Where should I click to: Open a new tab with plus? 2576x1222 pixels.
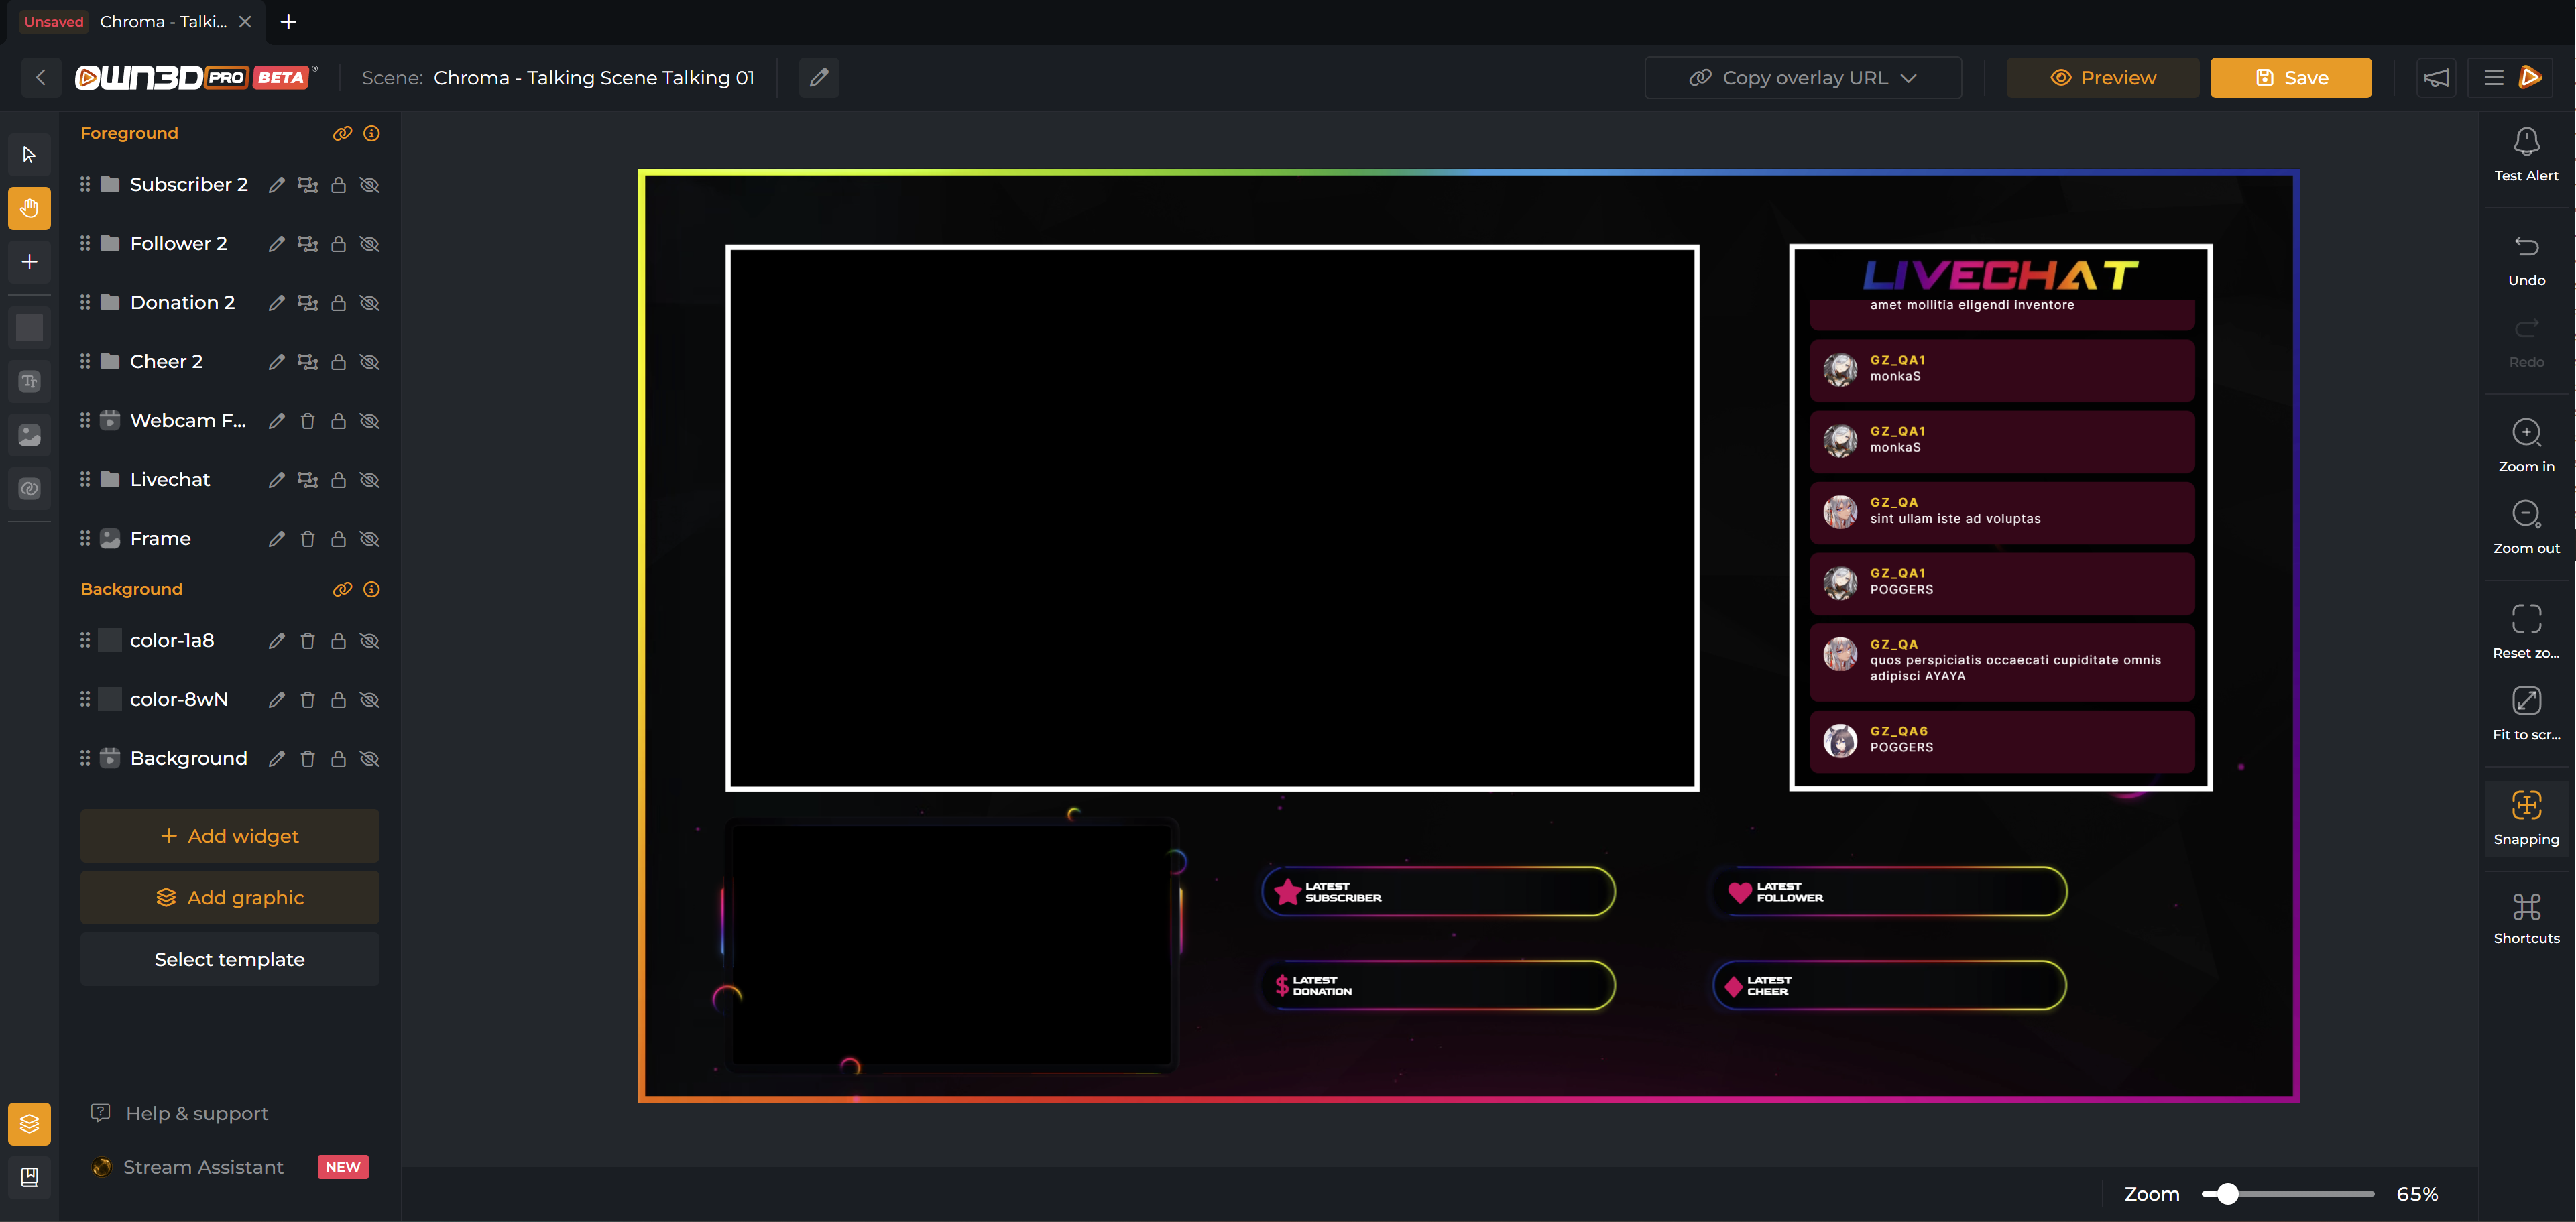(x=288, y=22)
